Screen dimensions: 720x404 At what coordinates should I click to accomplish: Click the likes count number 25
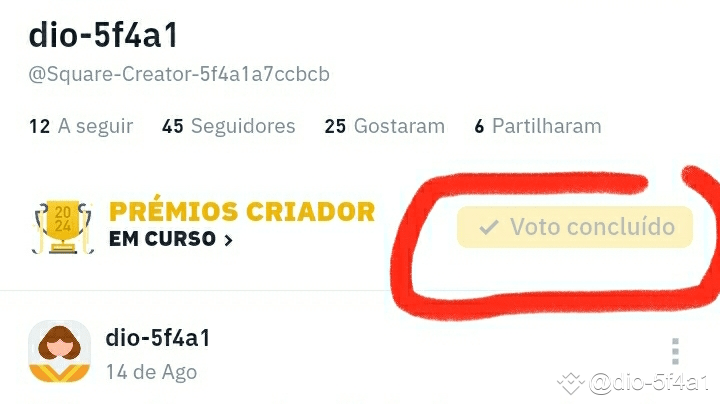[335, 126]
